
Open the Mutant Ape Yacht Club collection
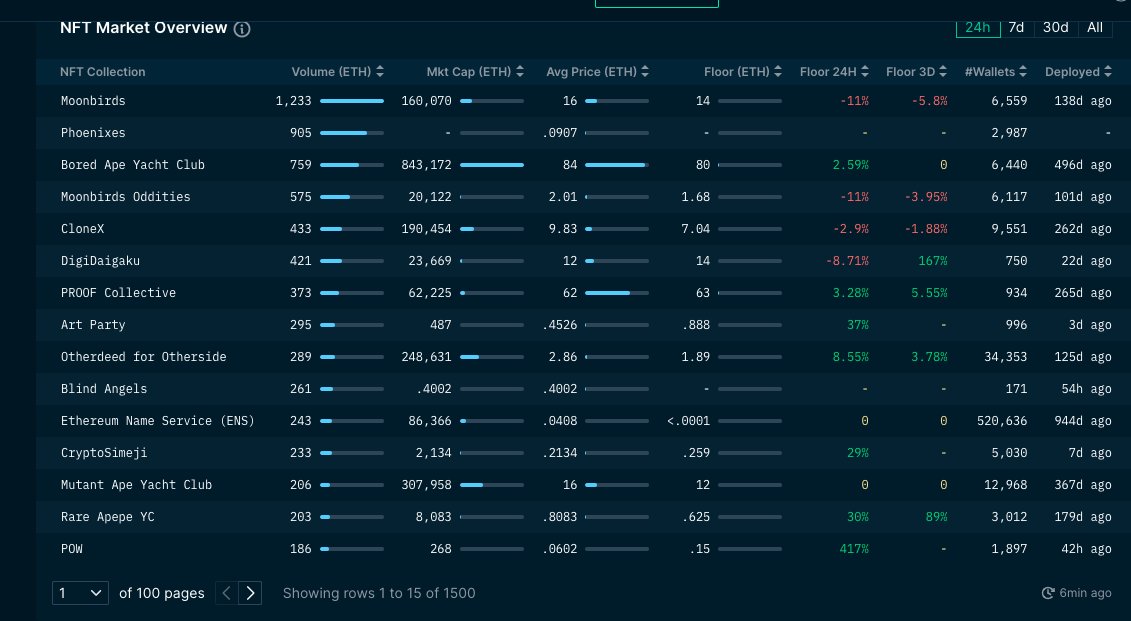(x=136, y=485)
